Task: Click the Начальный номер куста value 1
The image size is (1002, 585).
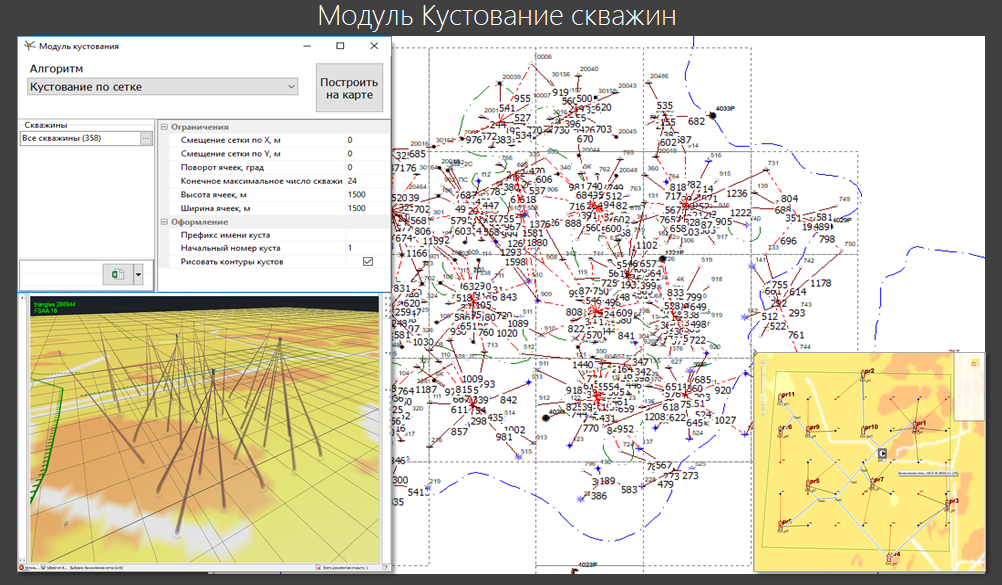Action: point(367,248)
